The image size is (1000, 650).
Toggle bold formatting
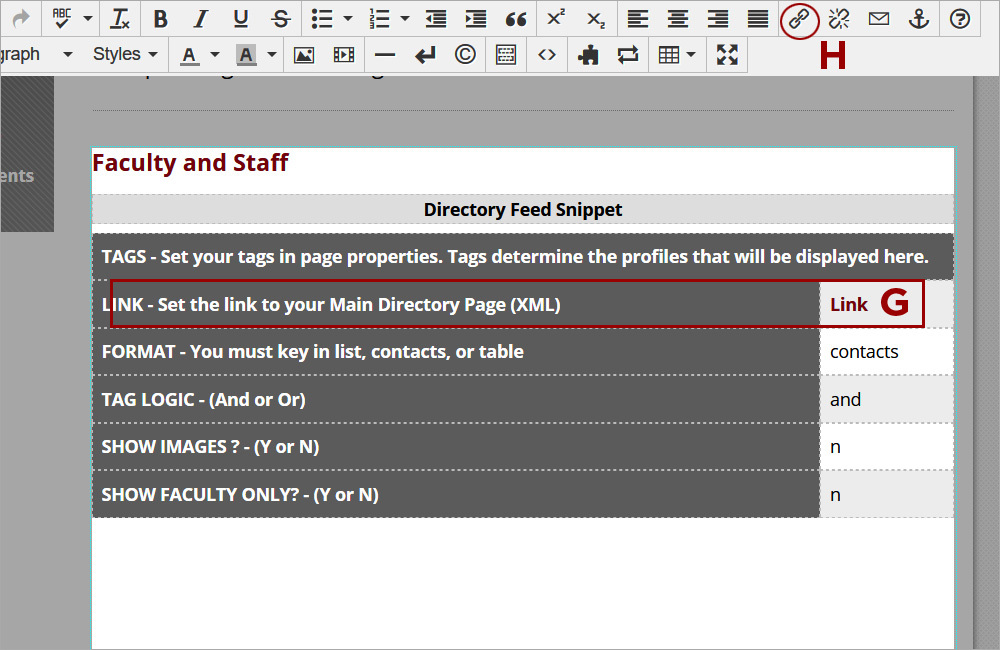tap(160, 18)
